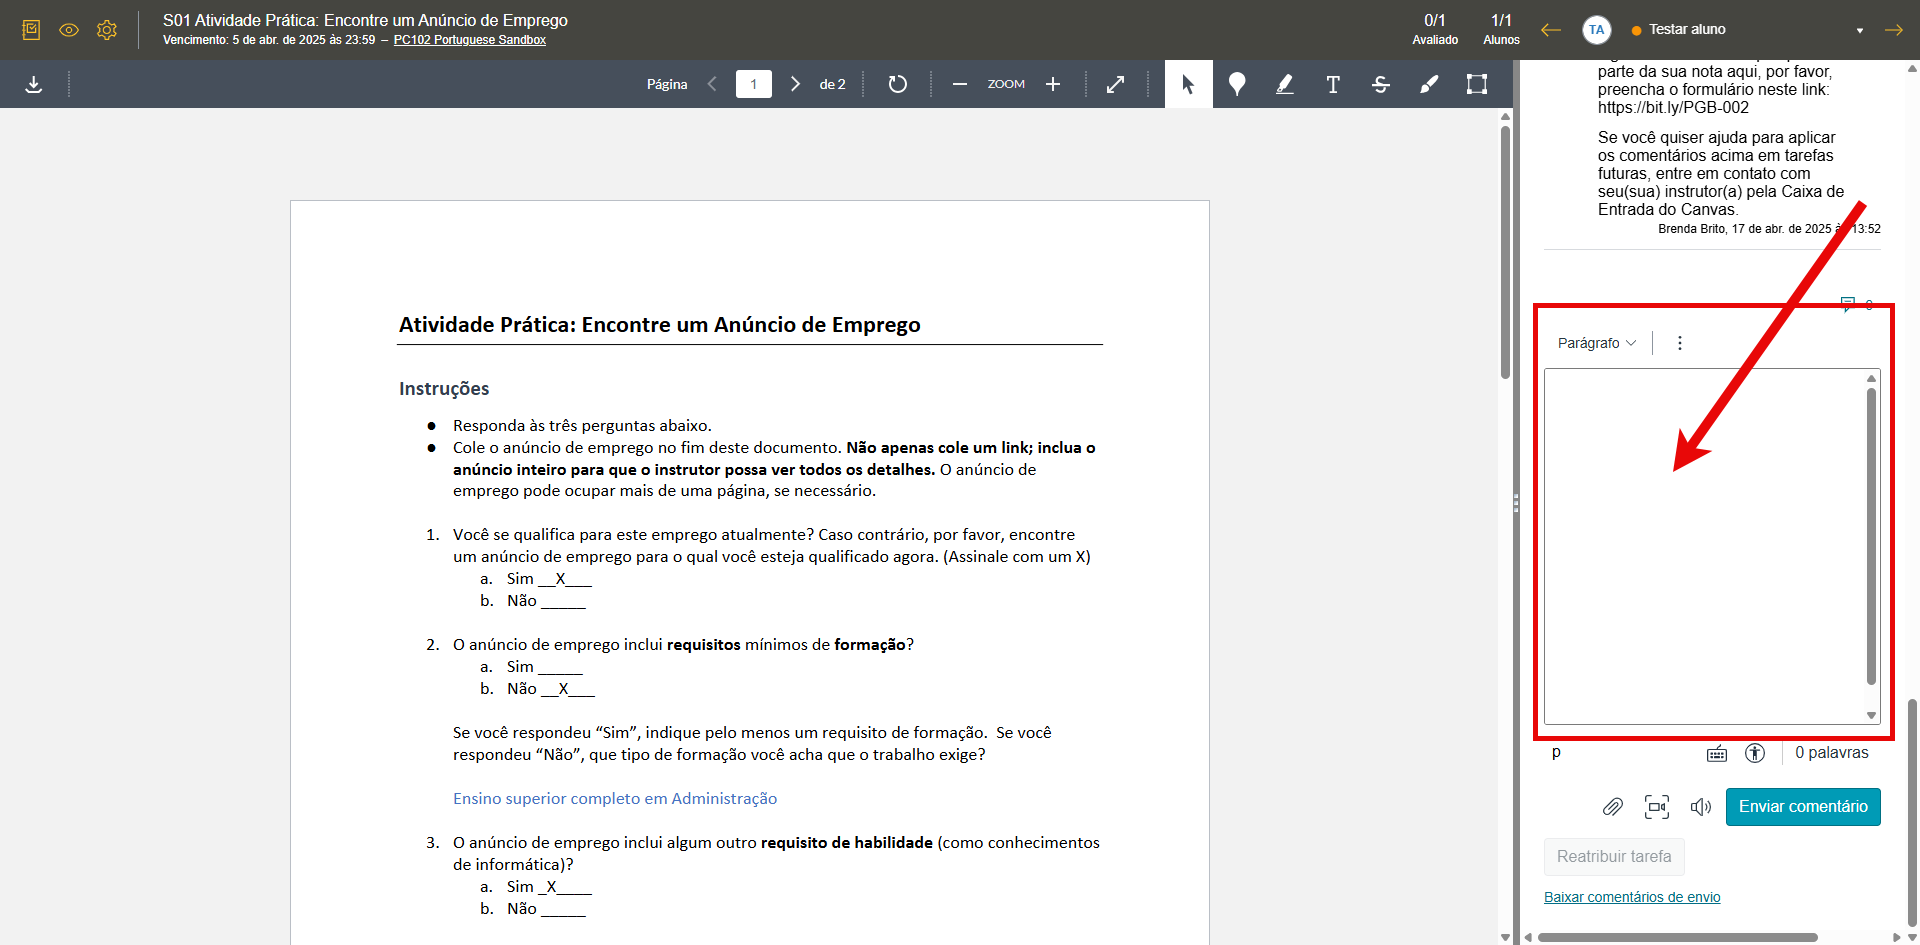Click the 0 palavras word count
The width and height of the screenshot is (1920, 945).
pos(1832,753)
